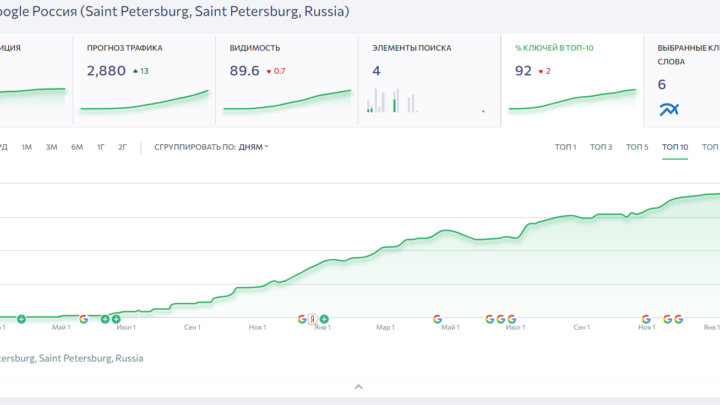Click the Yandex update marker near Янв 1
720x405 pixels.
pyautogui.click(x=313, y=319)
